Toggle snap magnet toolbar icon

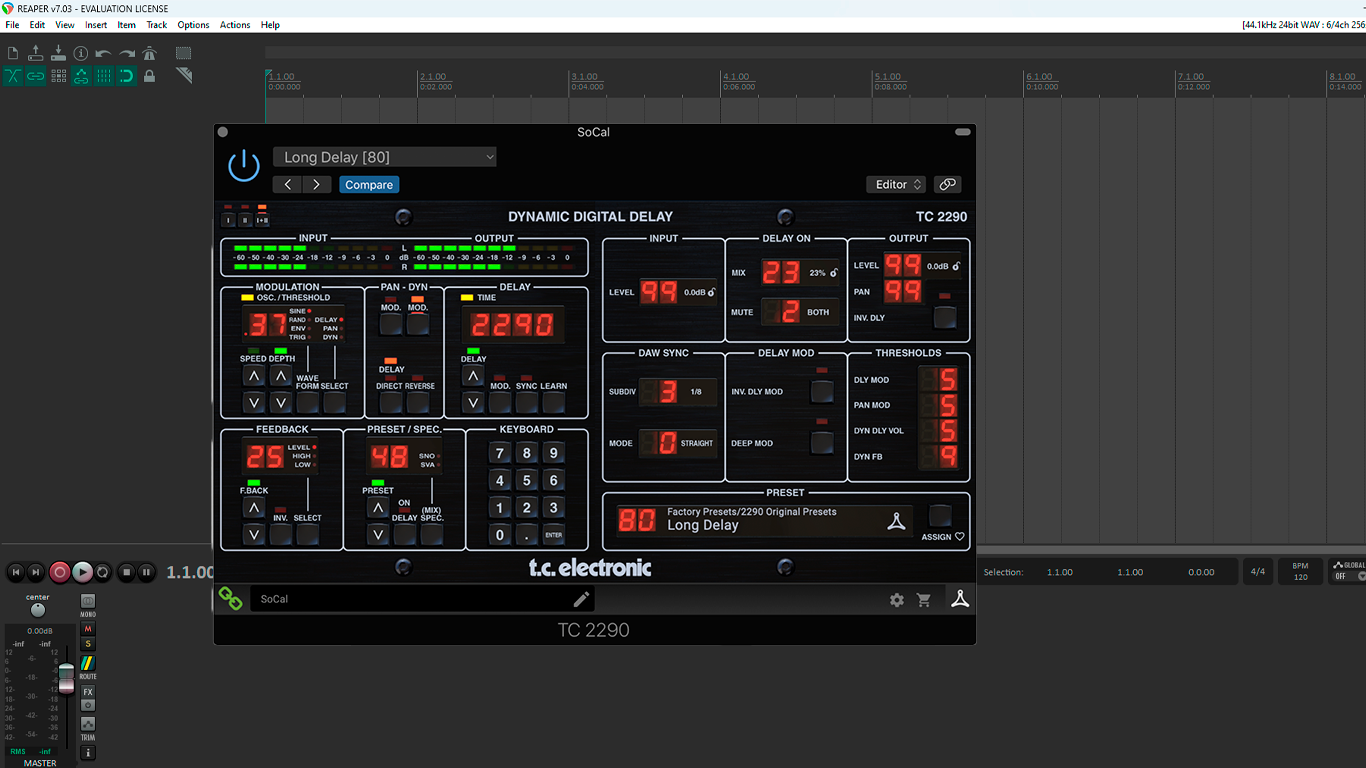tap(127, 76)
